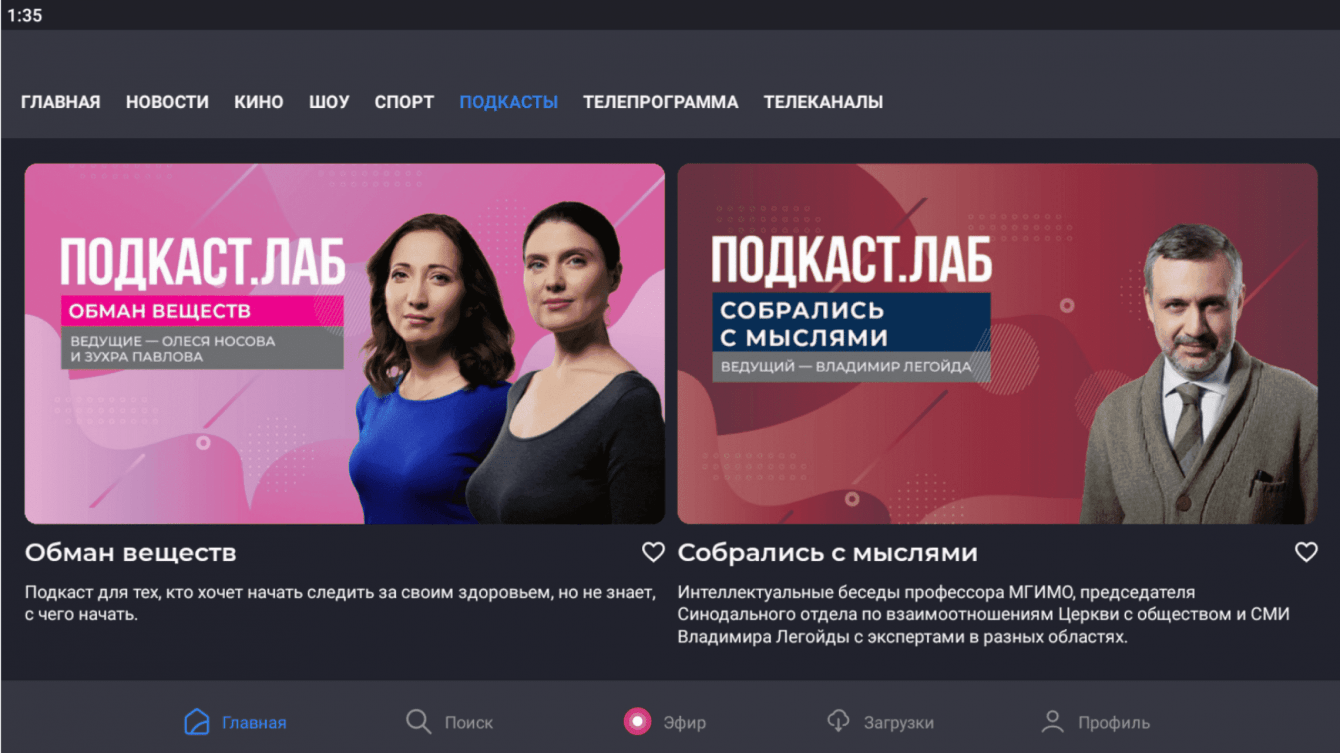1340x753 pixels.
Task: Switch to the КИНО tab
Action: tap(259, 102)
